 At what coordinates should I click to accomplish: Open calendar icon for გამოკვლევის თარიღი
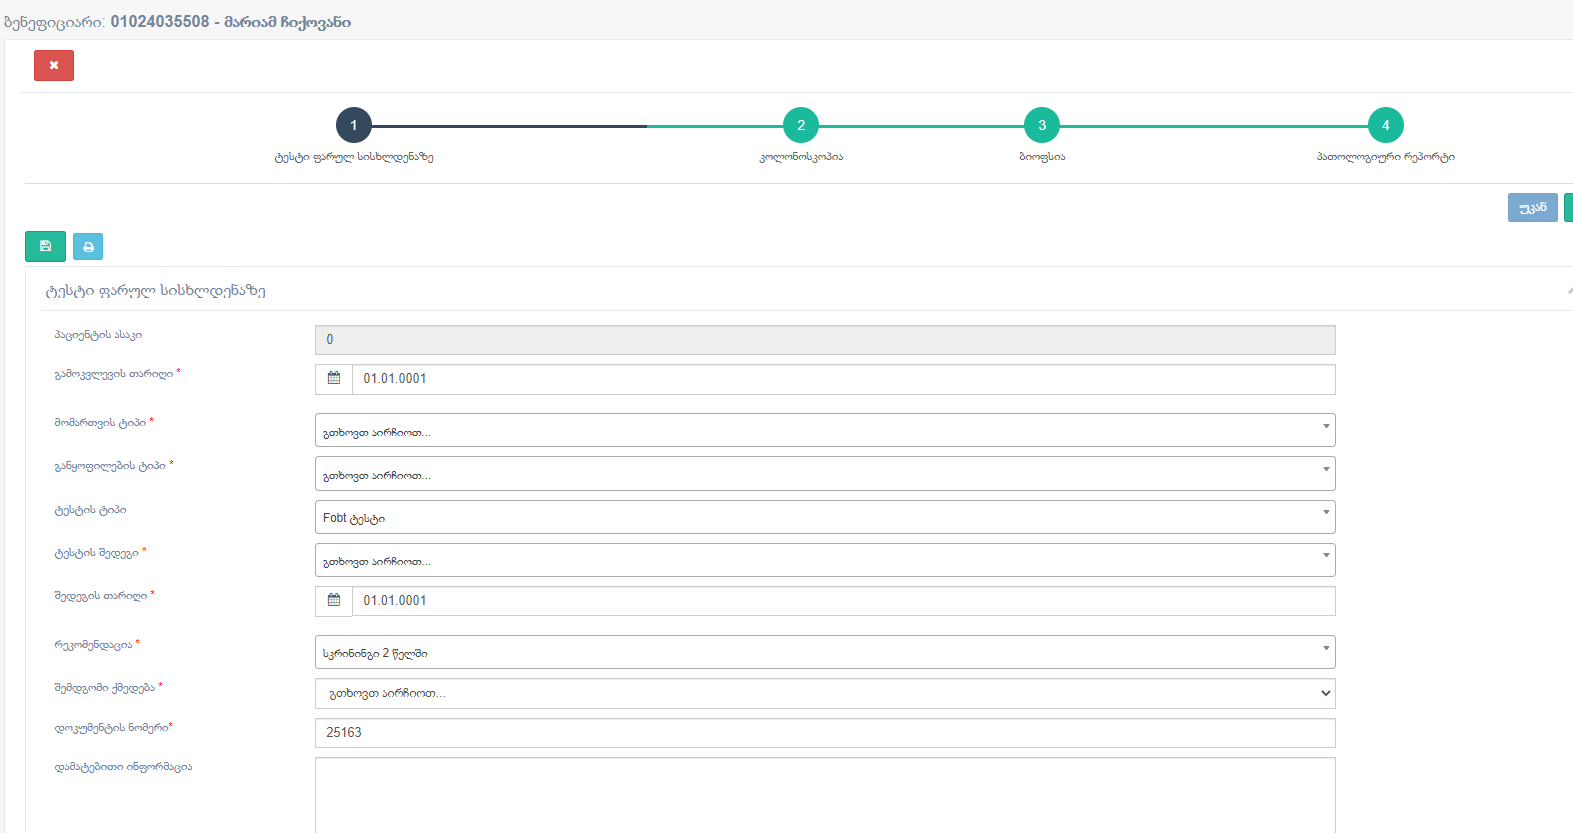334,379
